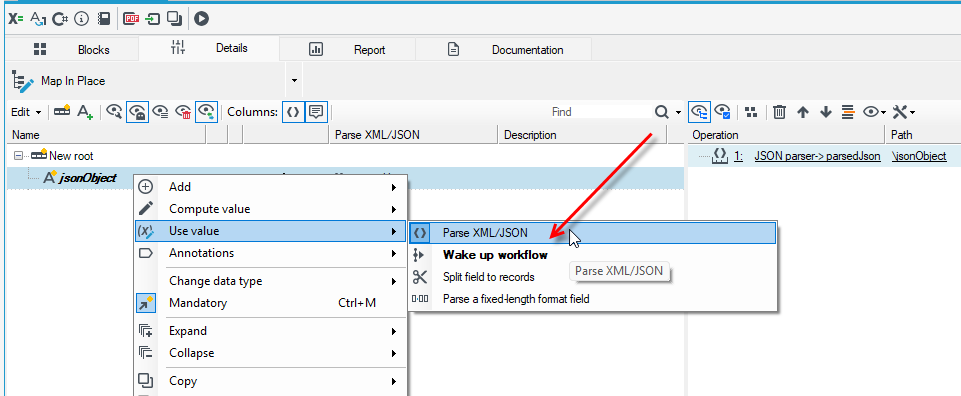The height and width of the screenshot is (396, 961).
Task: Click the add new record icon in edit toolbar
Action: click(62, 112)
